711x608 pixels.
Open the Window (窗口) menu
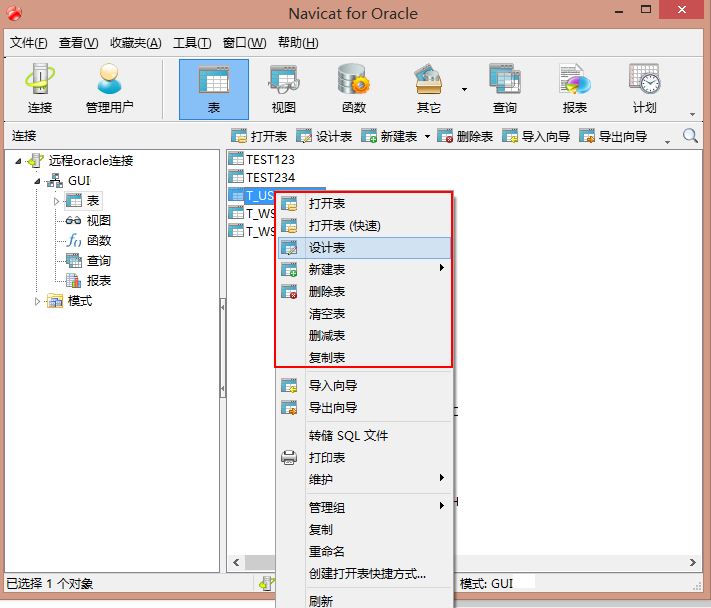click(244, 43)
